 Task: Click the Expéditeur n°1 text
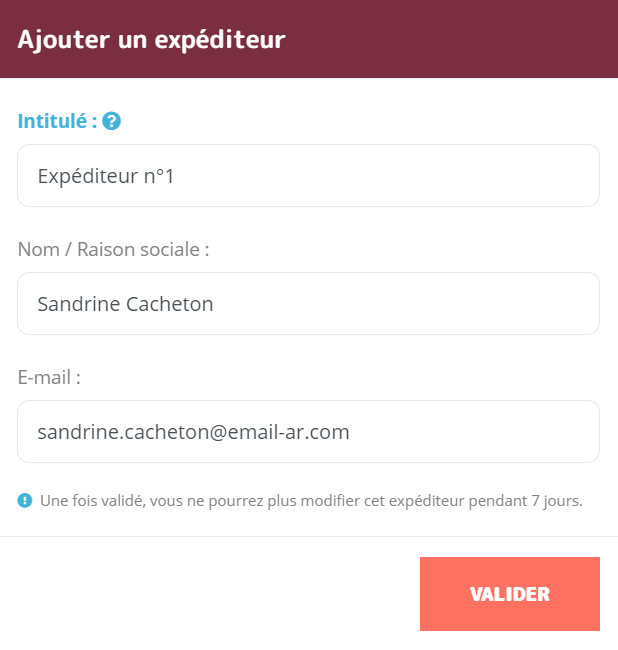[106, 176]
